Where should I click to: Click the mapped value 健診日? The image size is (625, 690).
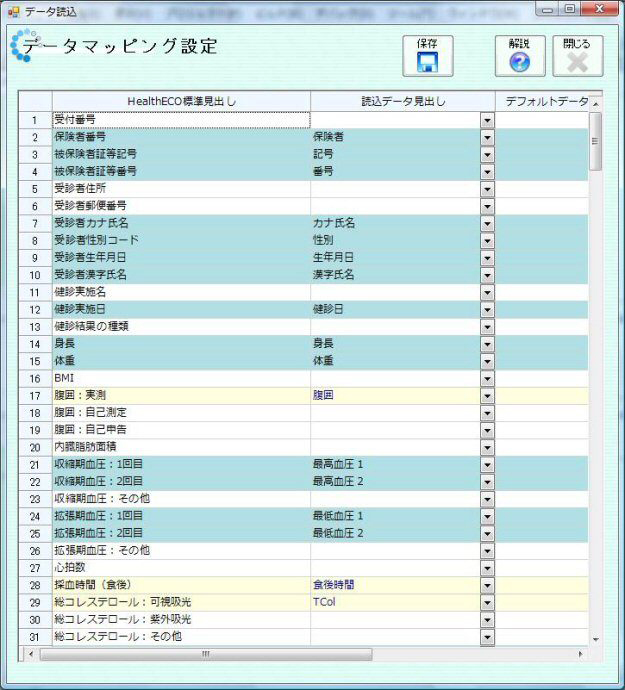(328, 309)
